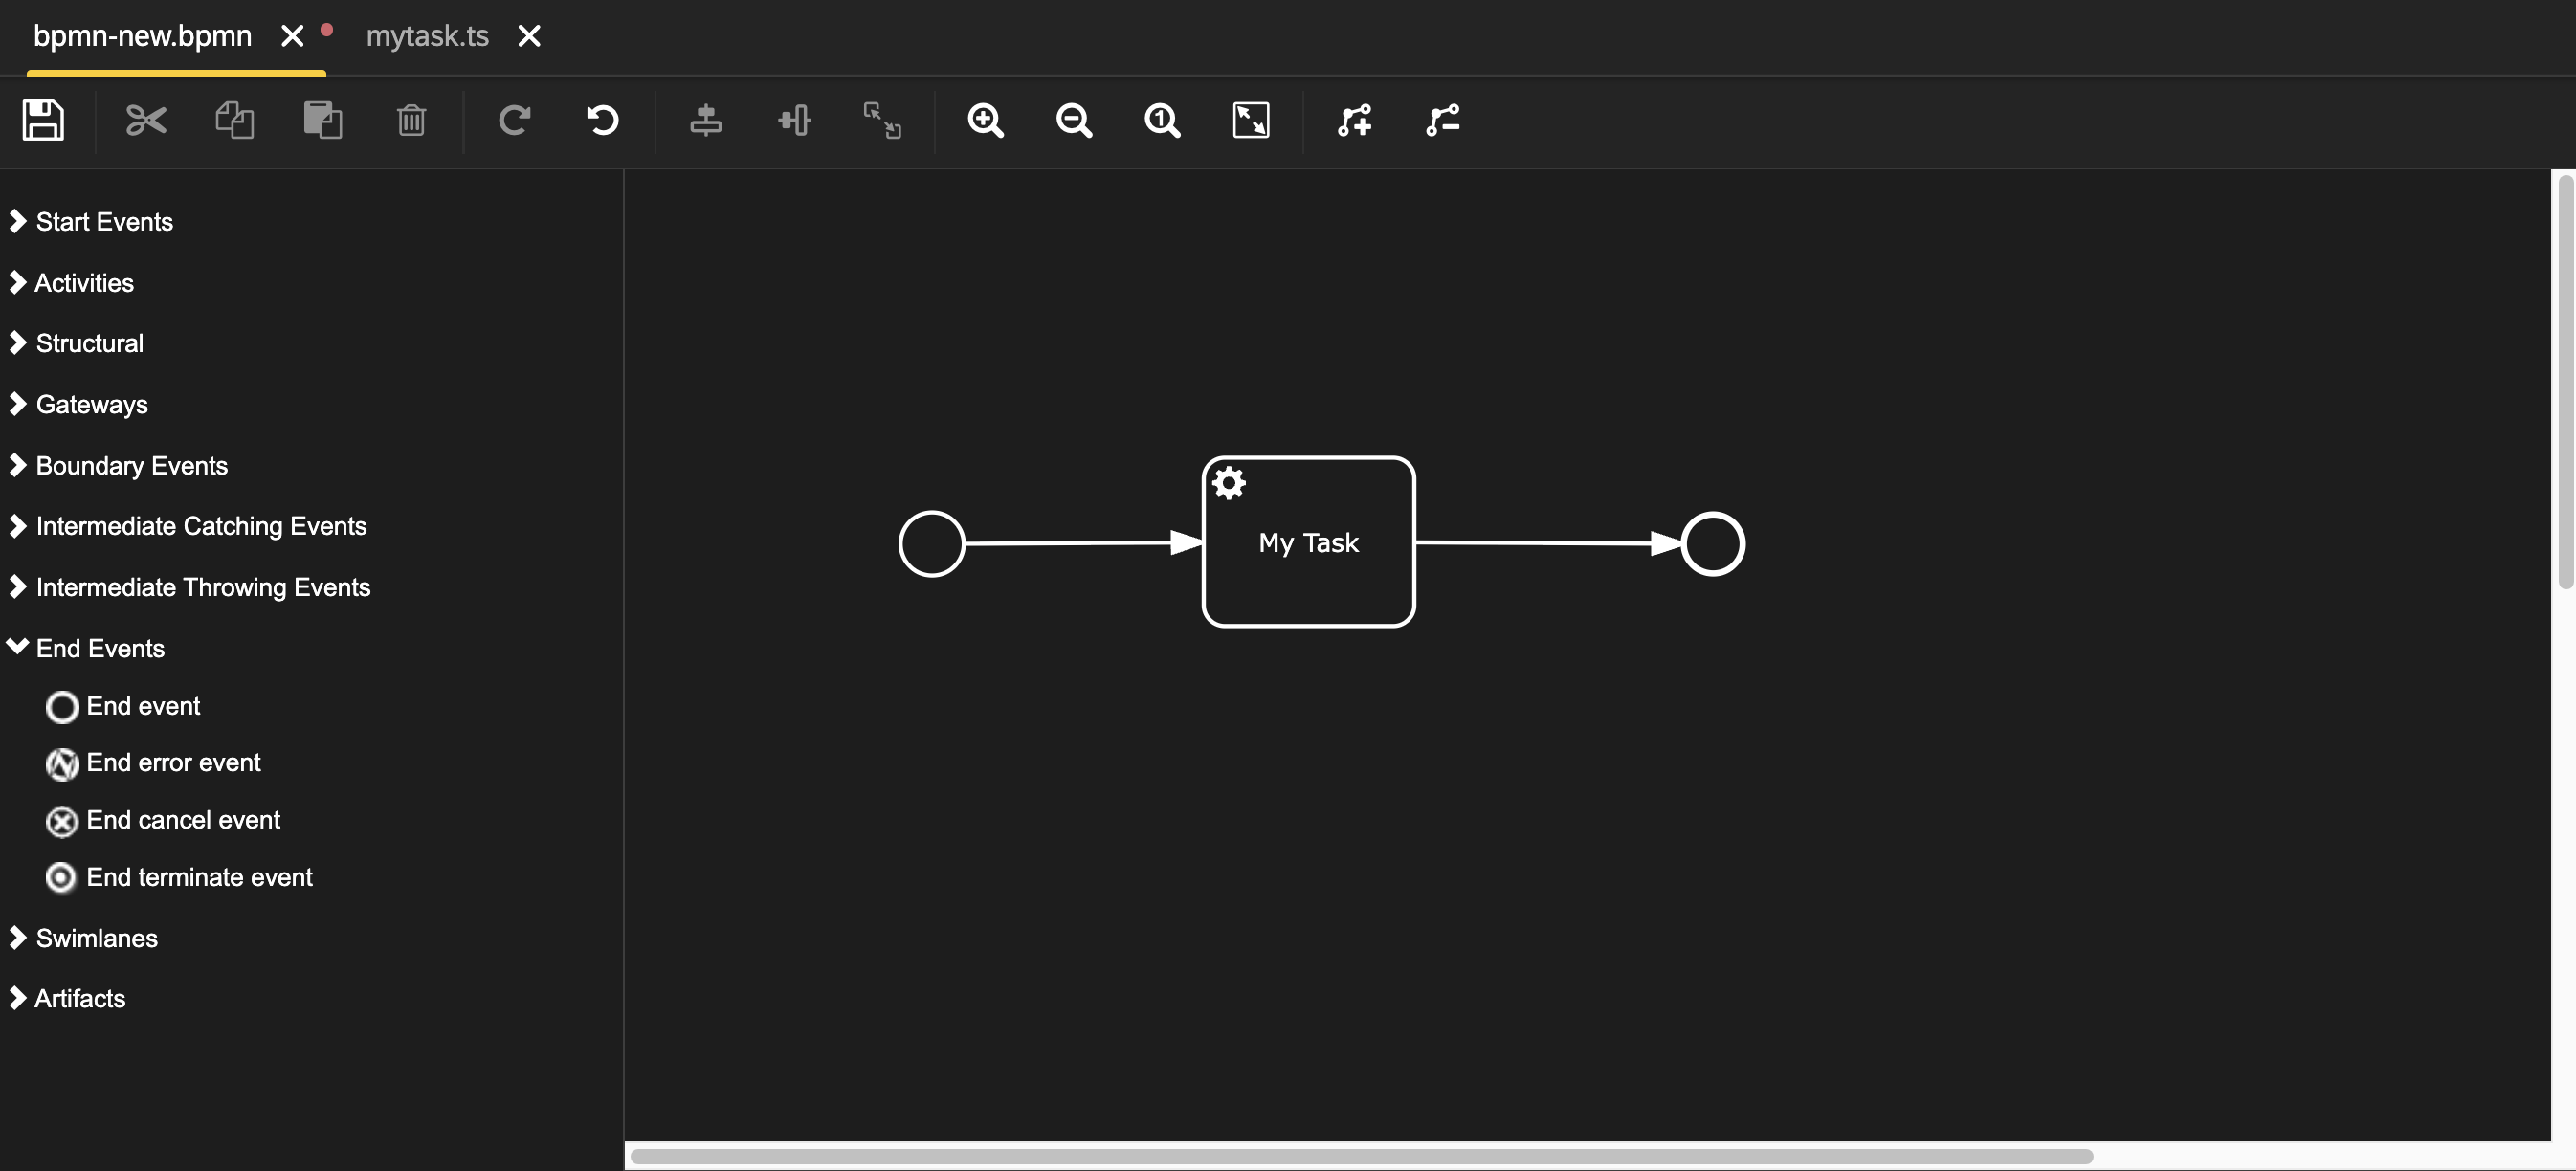This screenshot has height=1171, width=2576.
Task: Switch to the mytask.ts tab
Action: tap(427, 36)
